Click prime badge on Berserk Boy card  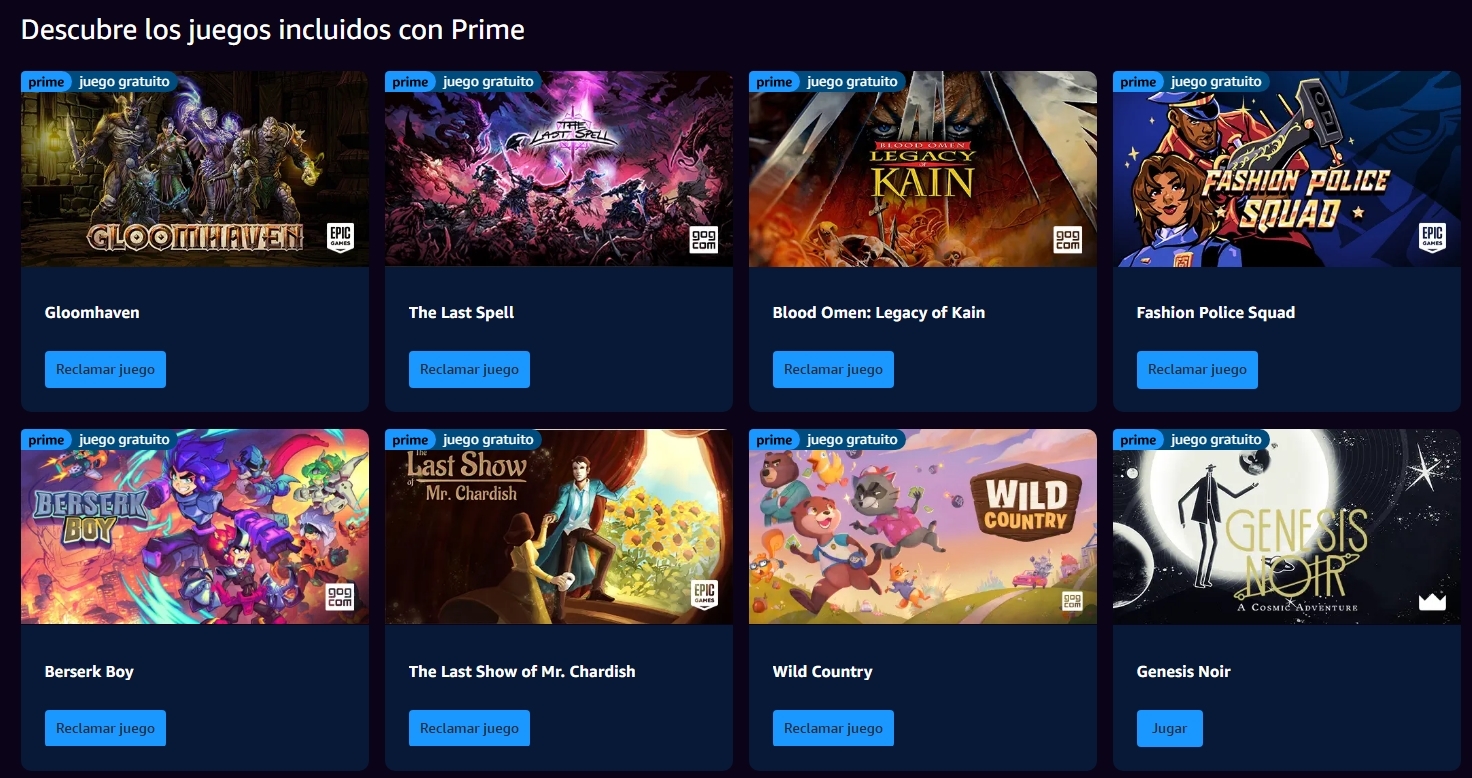pos(46,440)
